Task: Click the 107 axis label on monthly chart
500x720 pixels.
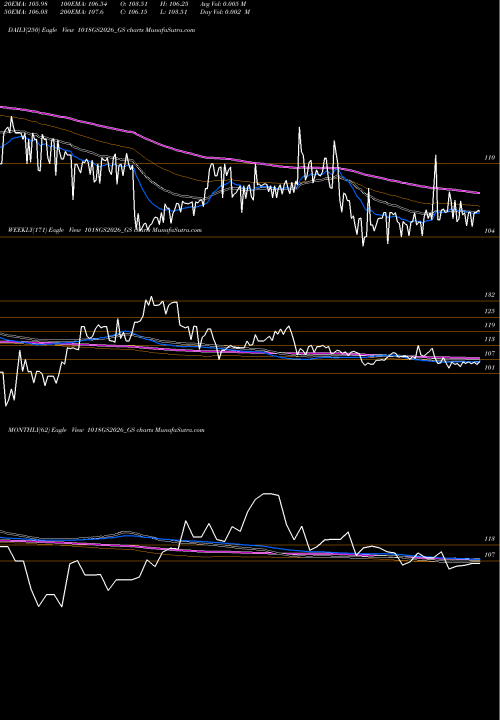Action: 490,555
